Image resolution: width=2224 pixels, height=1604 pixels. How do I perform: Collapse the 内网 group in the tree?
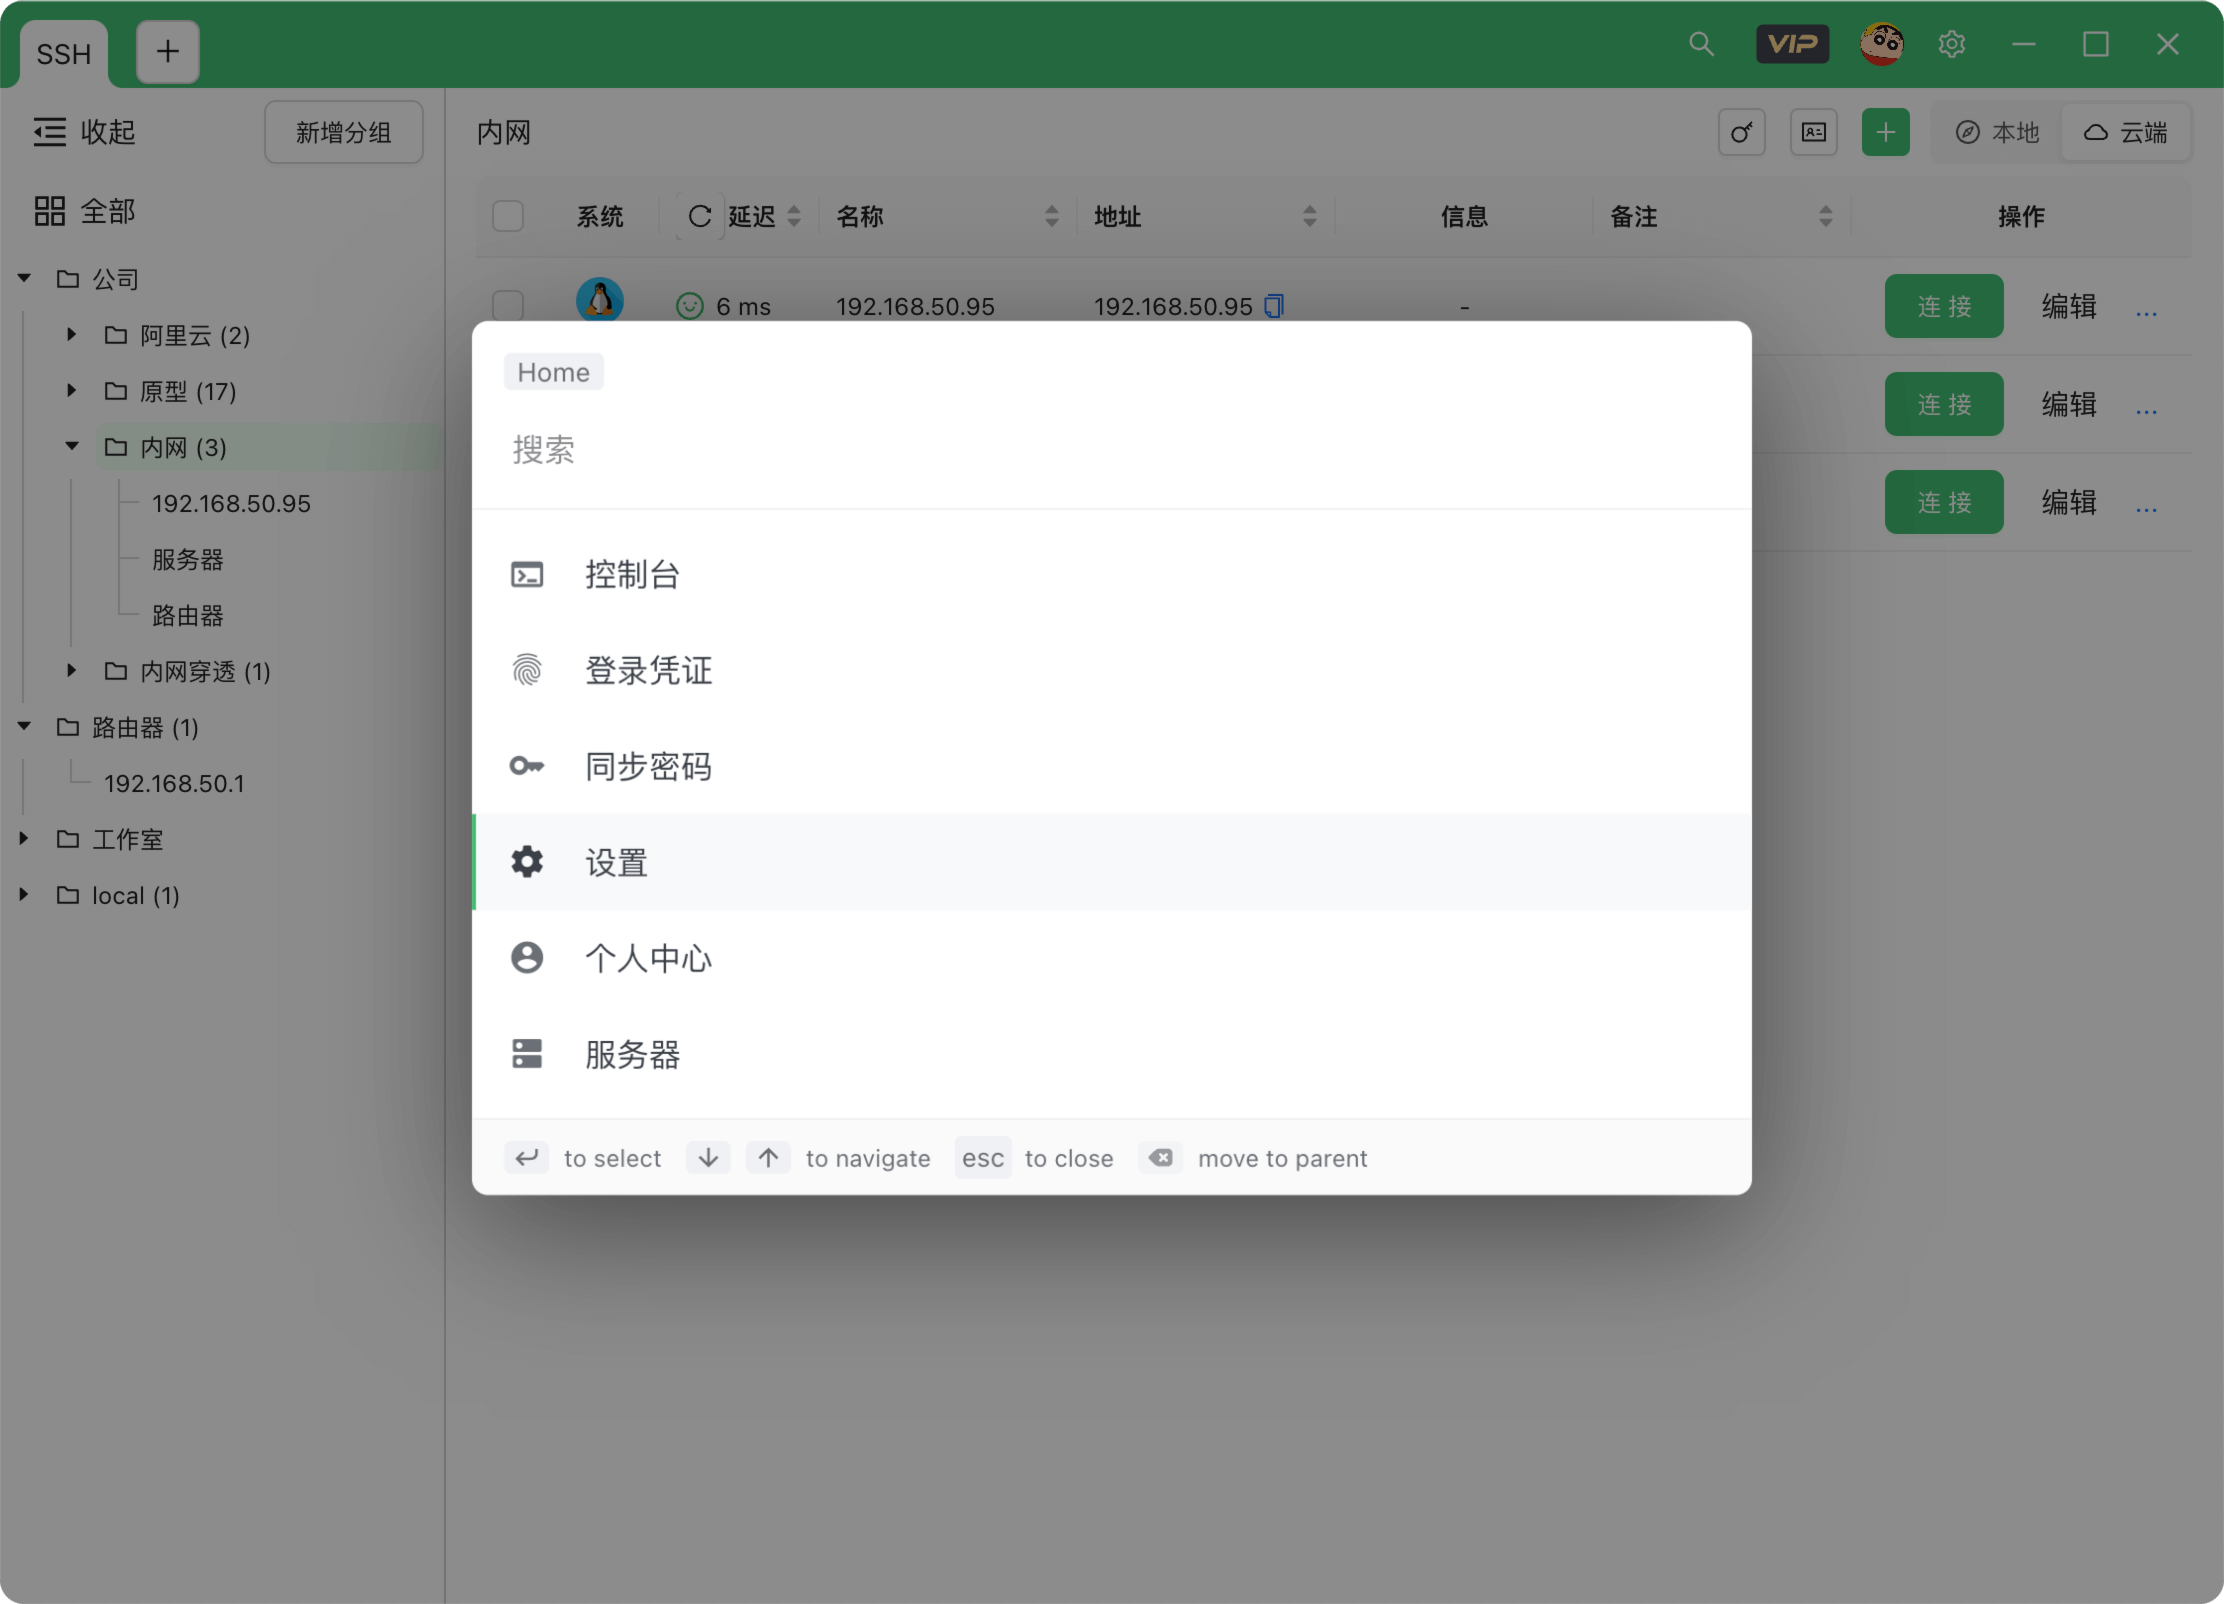(x=71, y=447)
